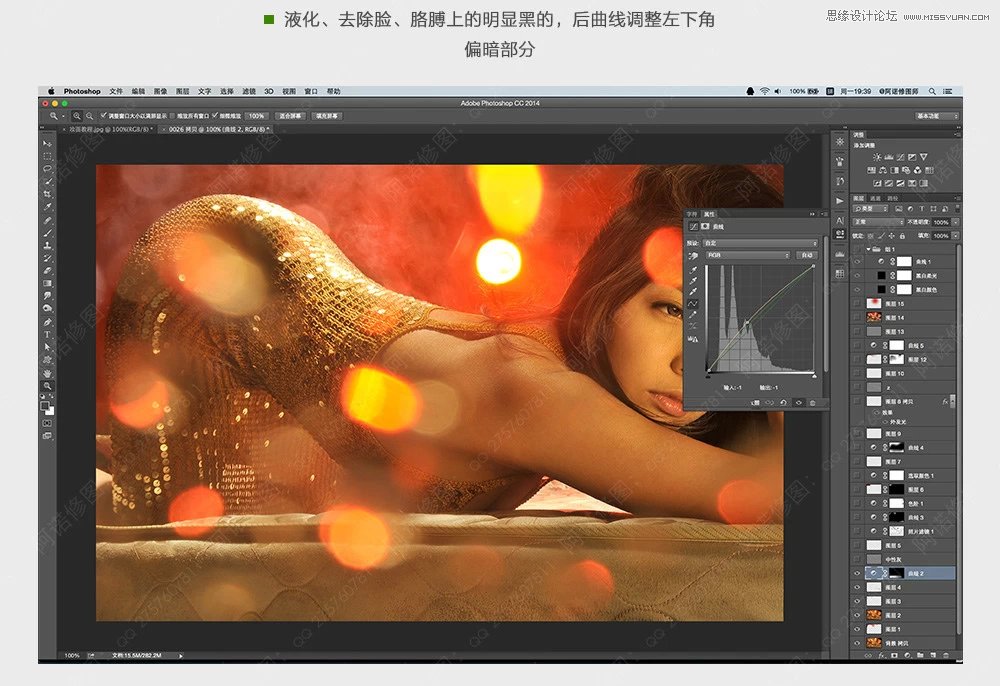Click the Pen tool icon
The width and height of the screenshot is (1000, 686).
47,322
